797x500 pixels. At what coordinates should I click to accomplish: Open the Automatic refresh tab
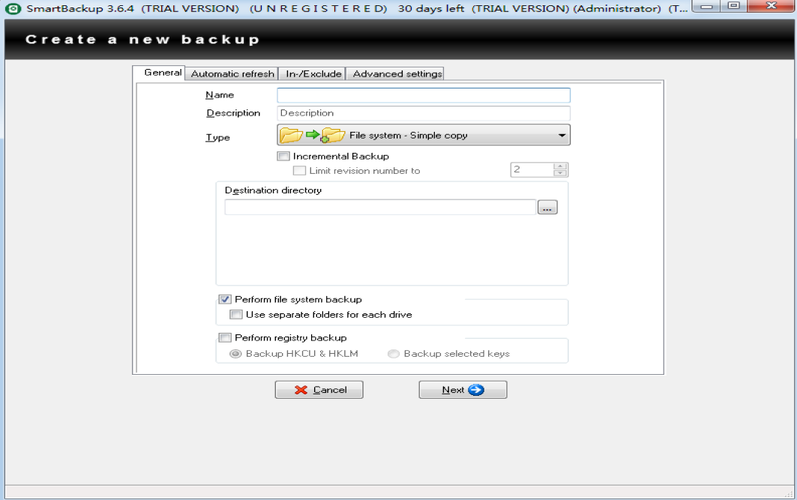click(232, 74)
